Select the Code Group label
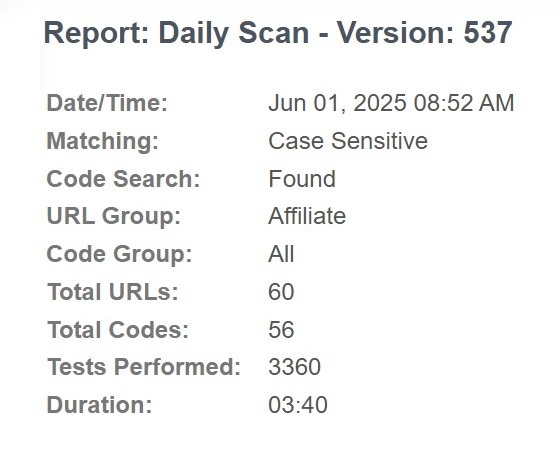This screenshot has height=452, width=560. tap(119, 254)
